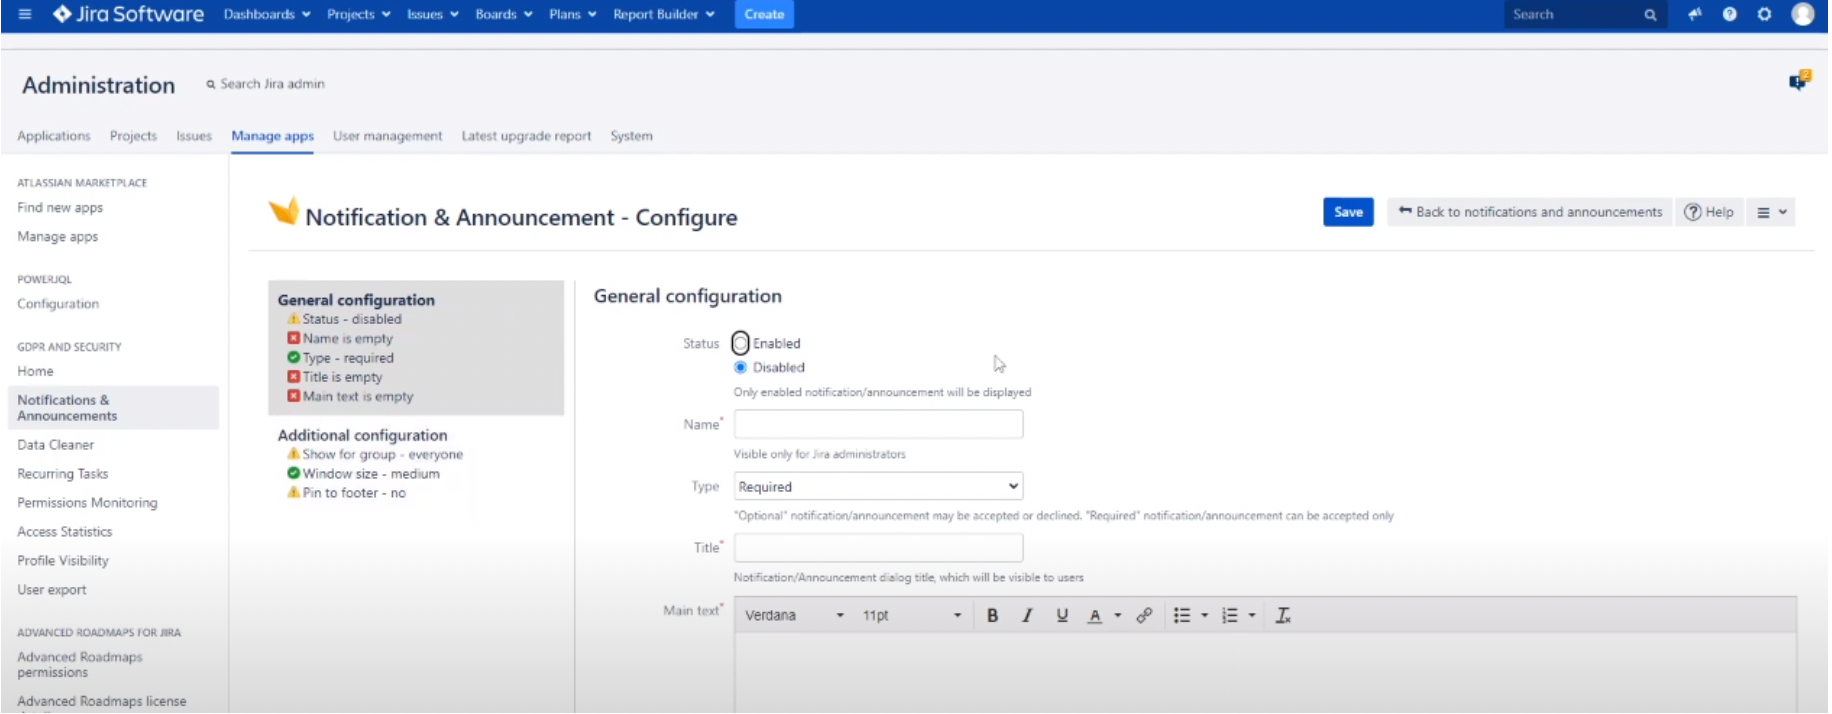1832x714 pixels.
Task: Open Advanced Roadmaps permissions link
Action: (x=80, y=665)
